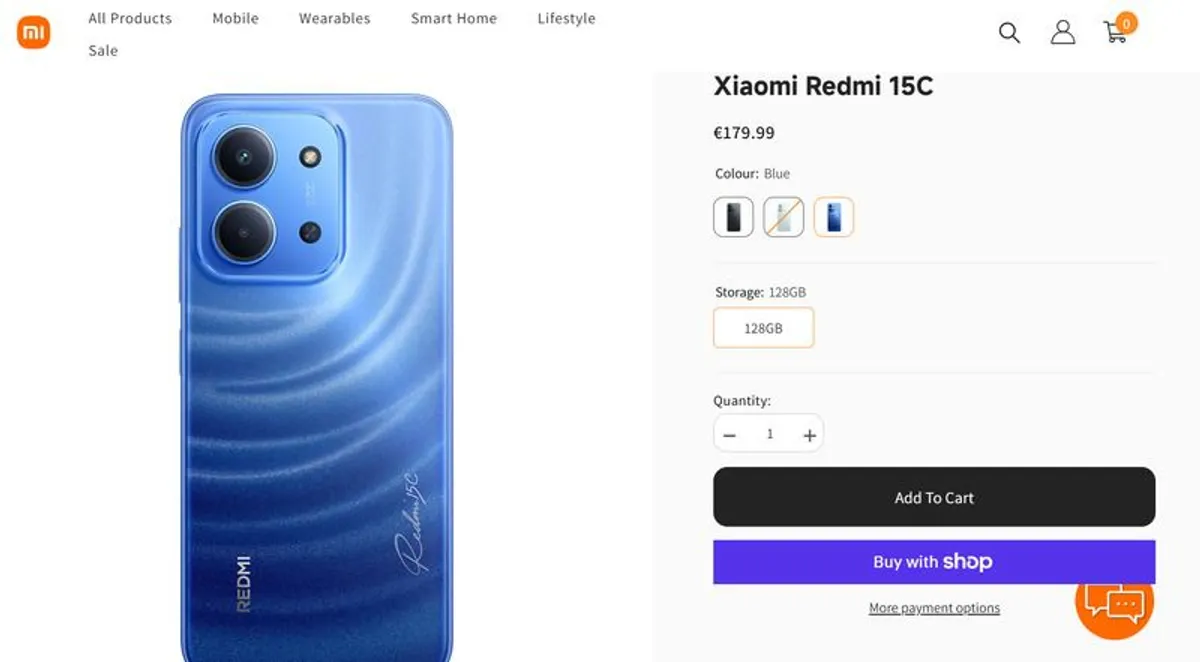Click the cart item count badge
The height and width of the screenshot is (662, 1200).
click(x=1125, y=22)
